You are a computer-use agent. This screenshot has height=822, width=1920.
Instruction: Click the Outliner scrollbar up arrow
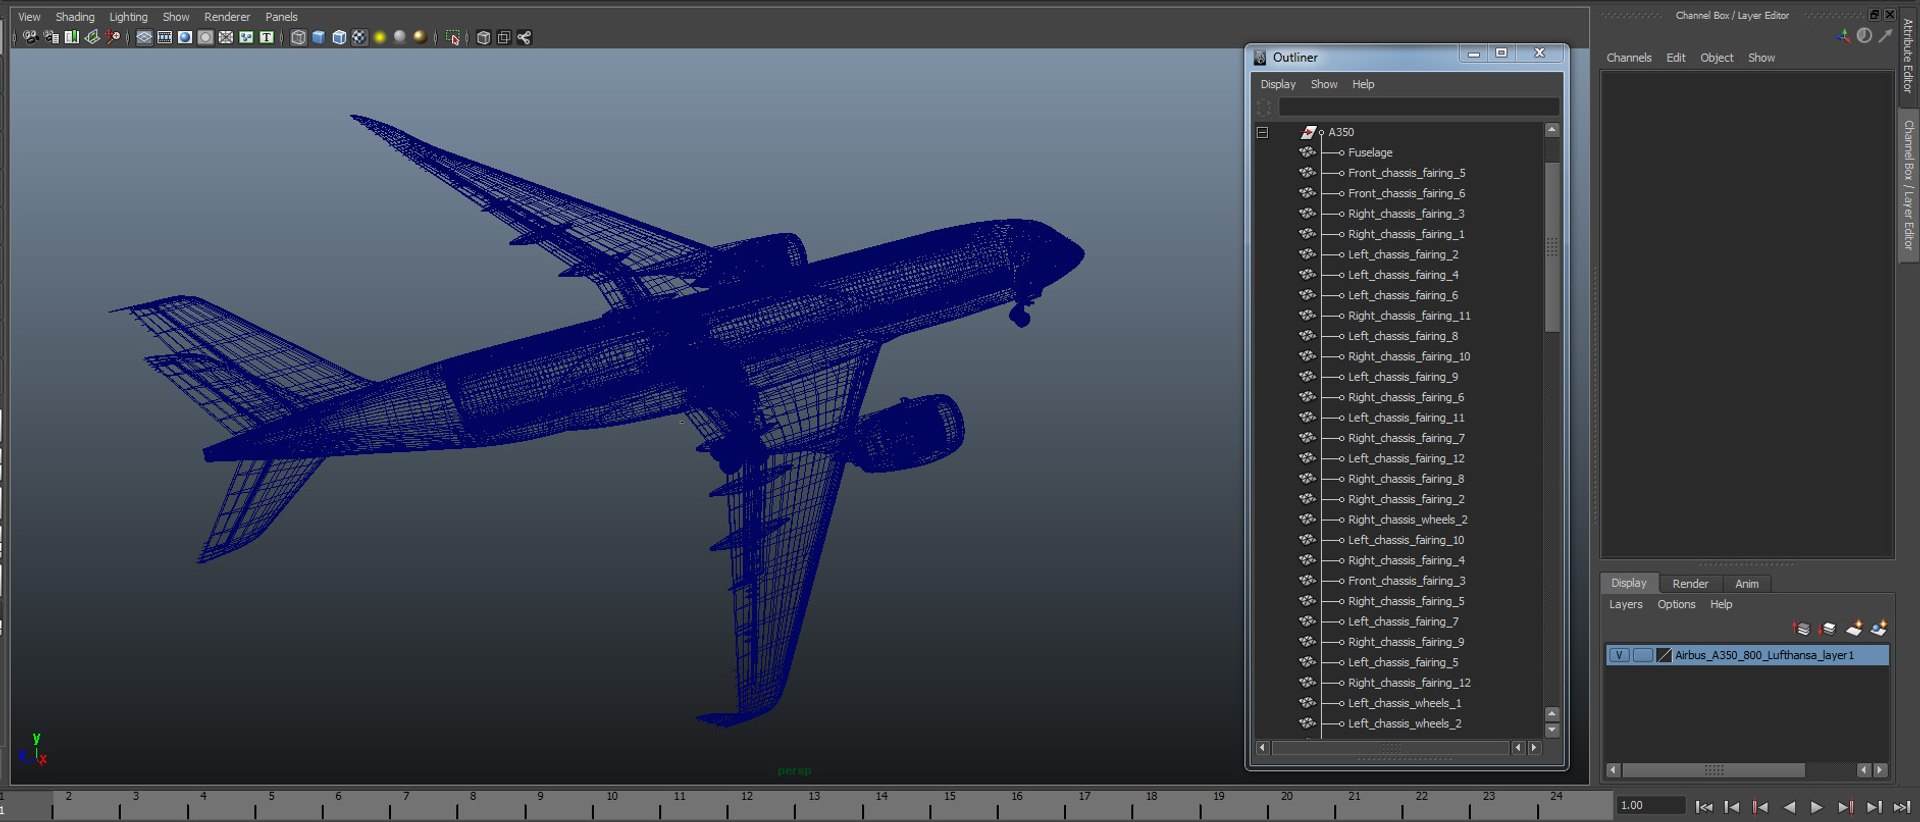1552,130
